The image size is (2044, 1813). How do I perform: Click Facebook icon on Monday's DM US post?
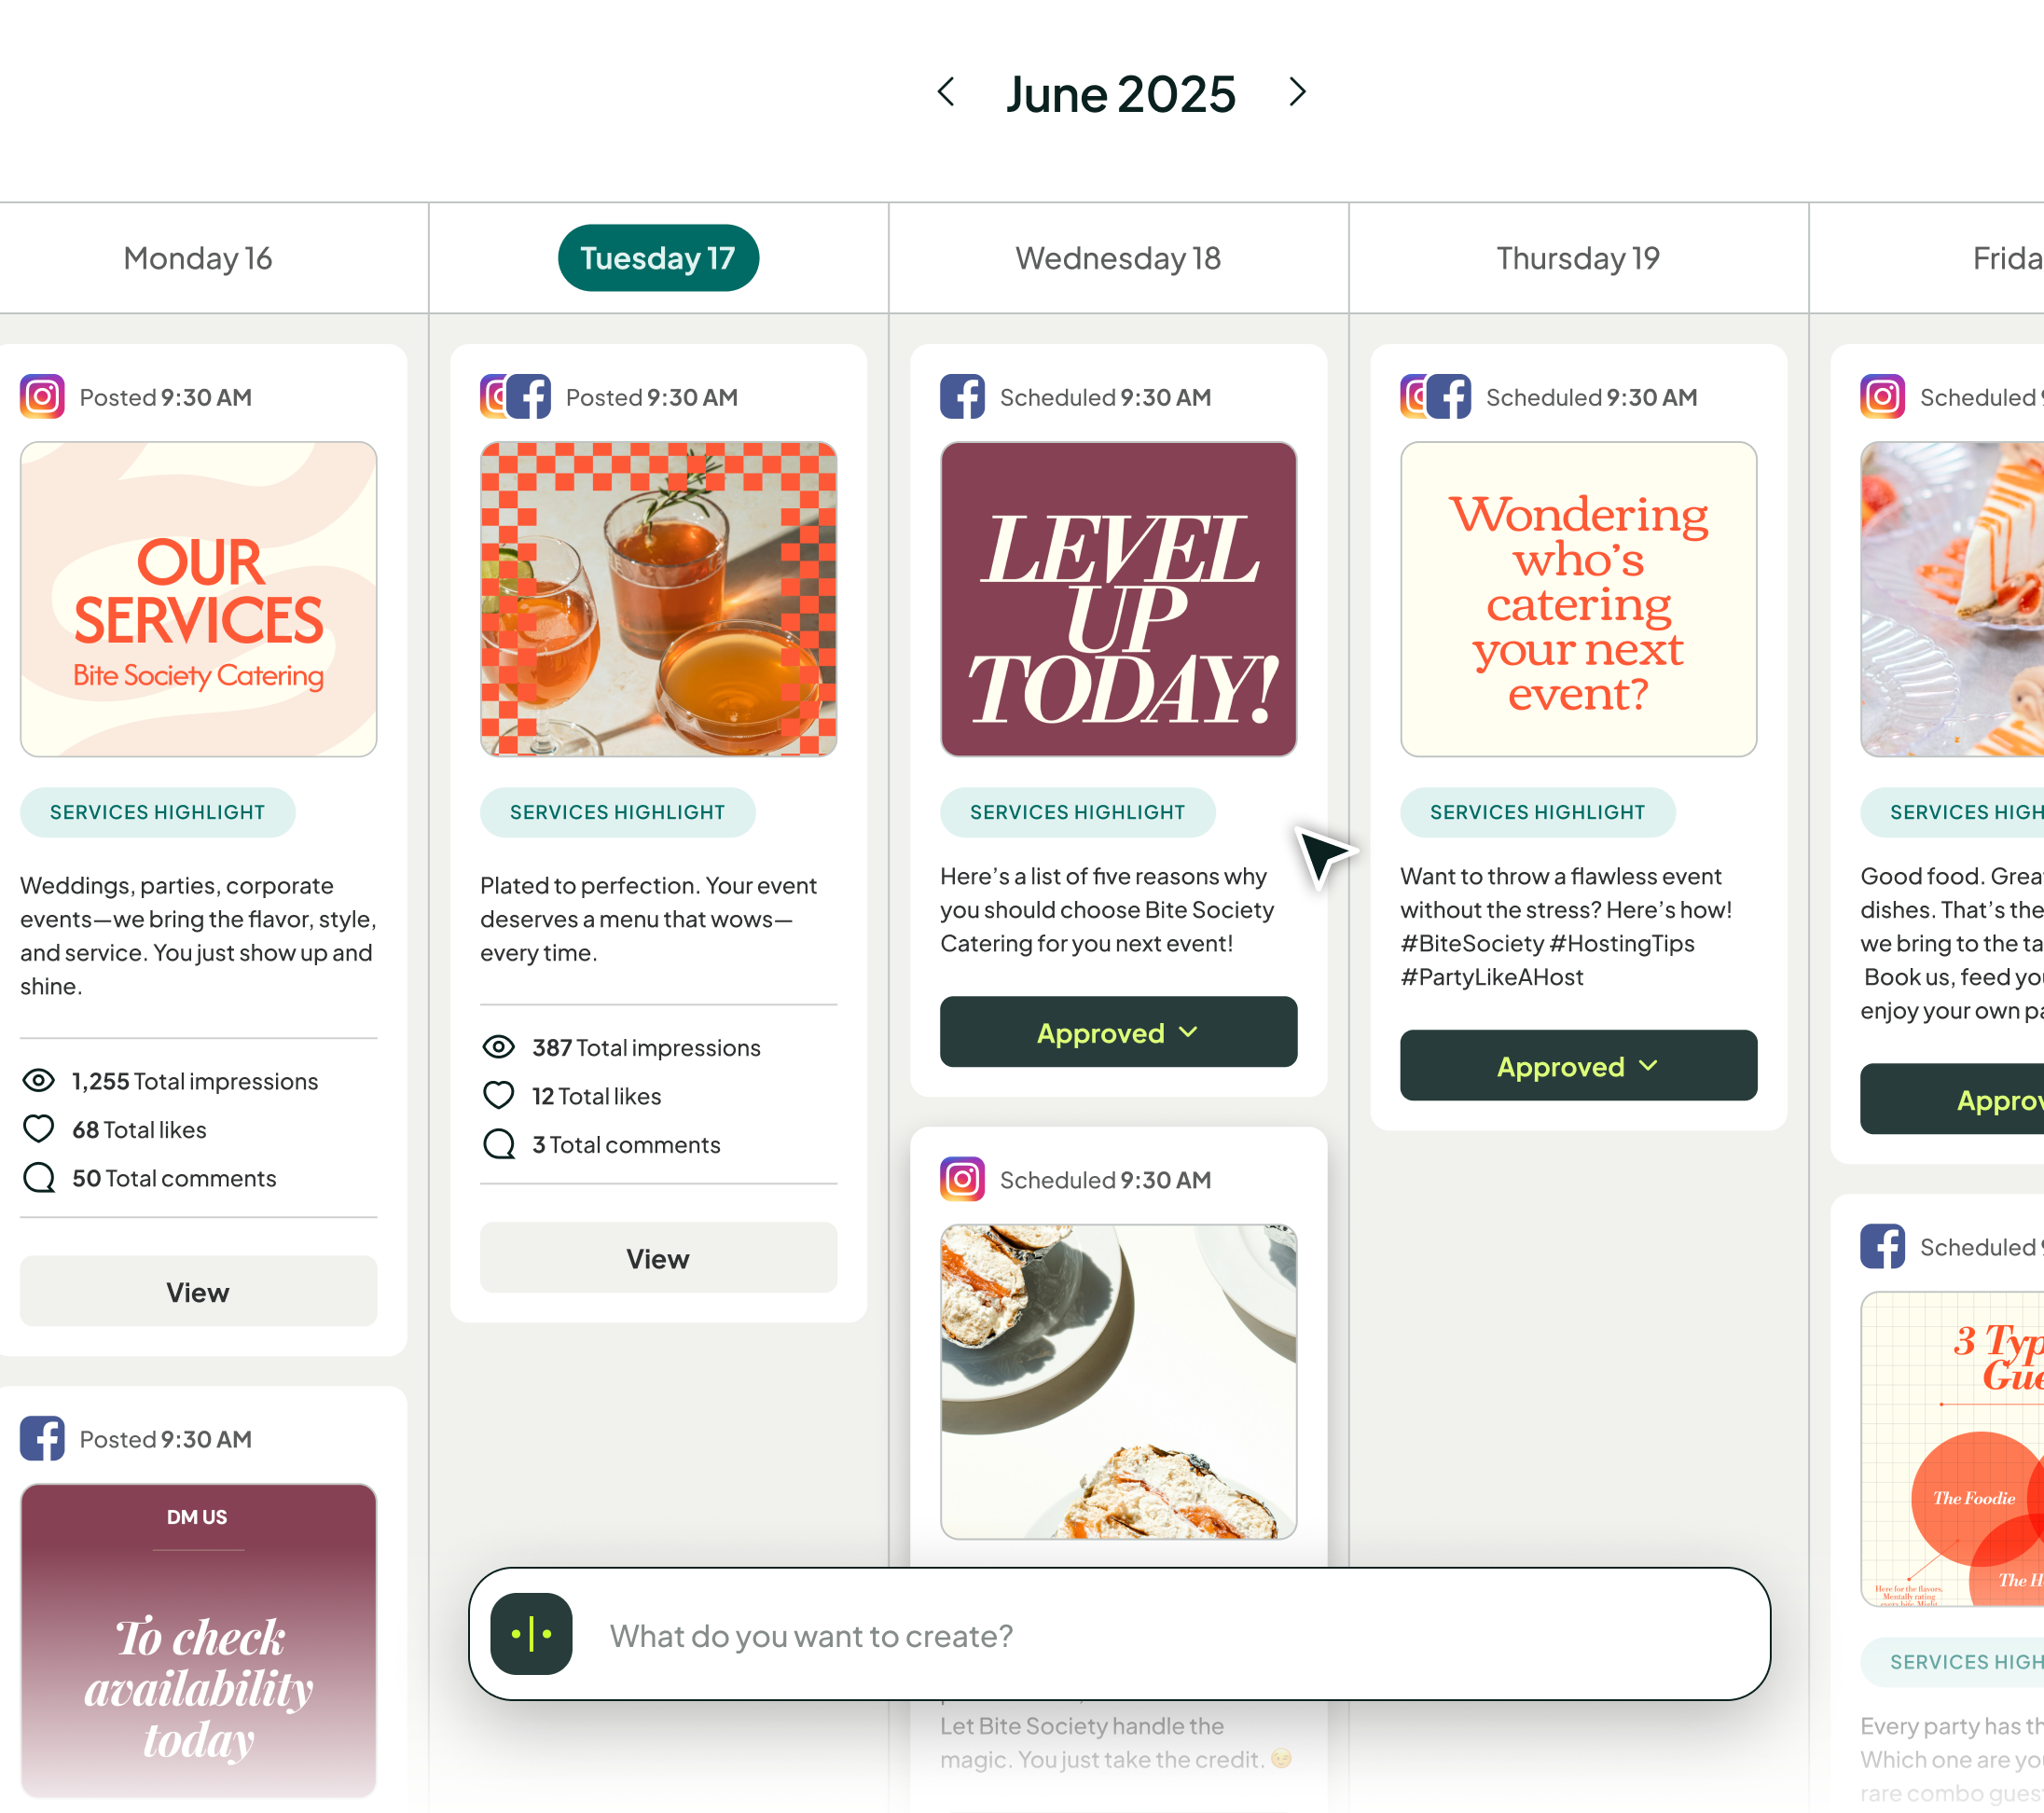click(x=42, y=1438)
